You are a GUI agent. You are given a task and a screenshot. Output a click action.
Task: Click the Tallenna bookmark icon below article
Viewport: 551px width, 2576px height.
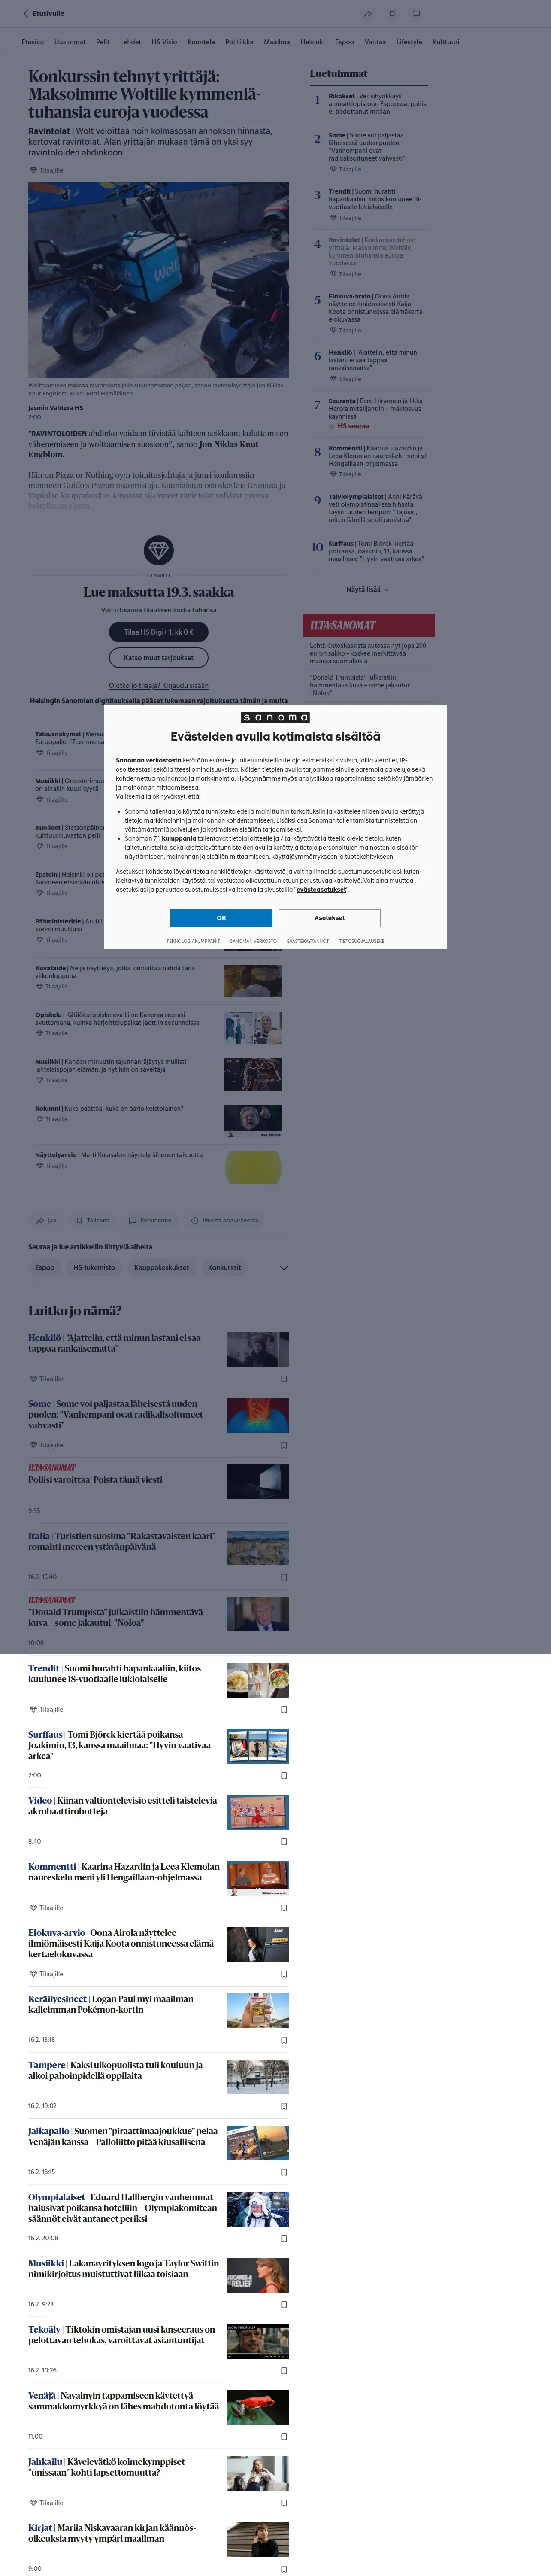pos(80,1220)
